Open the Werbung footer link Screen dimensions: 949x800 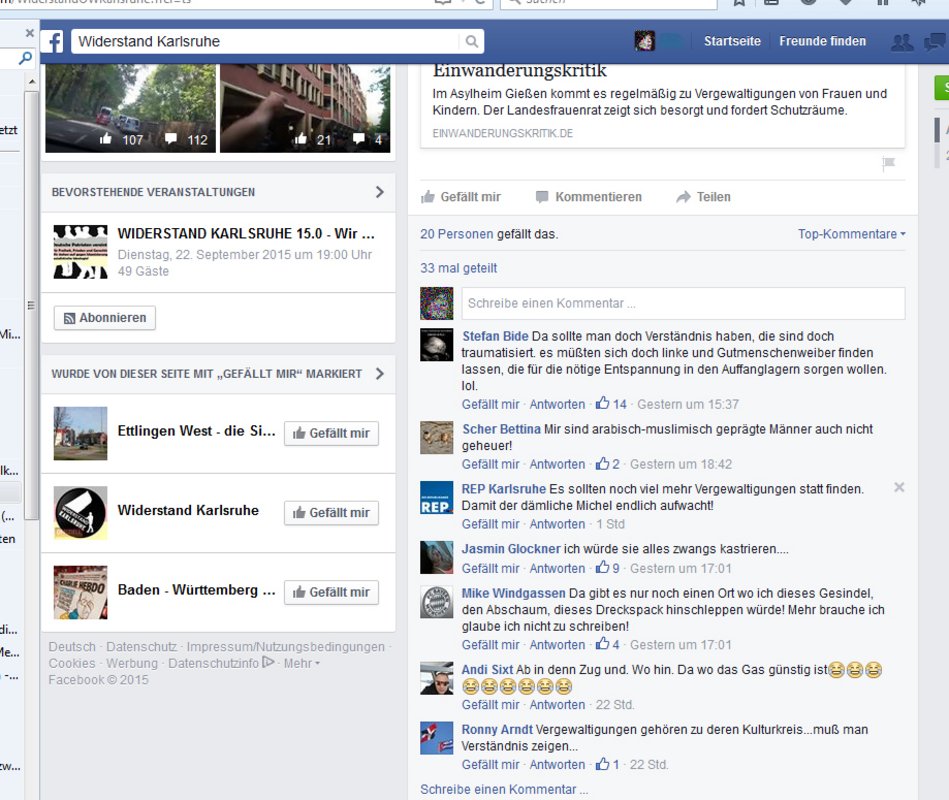(x=132, y=663)
